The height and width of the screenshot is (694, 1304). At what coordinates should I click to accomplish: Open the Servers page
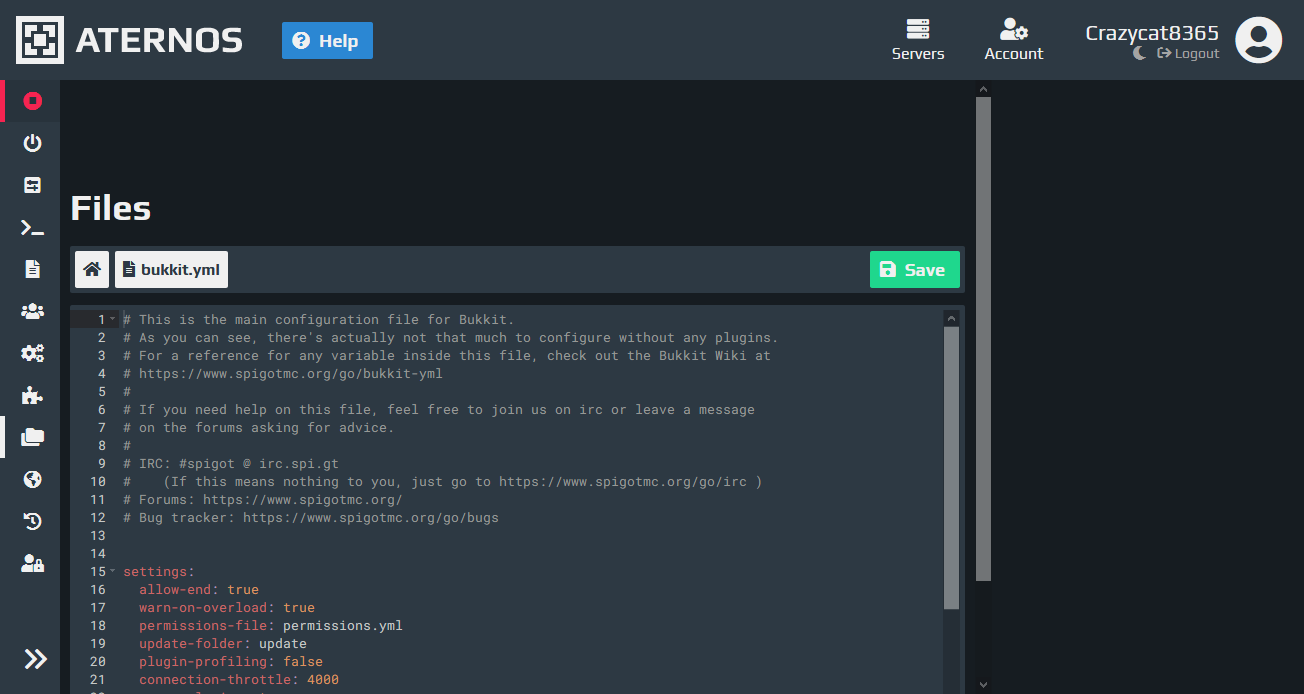[x=918, y=40]
